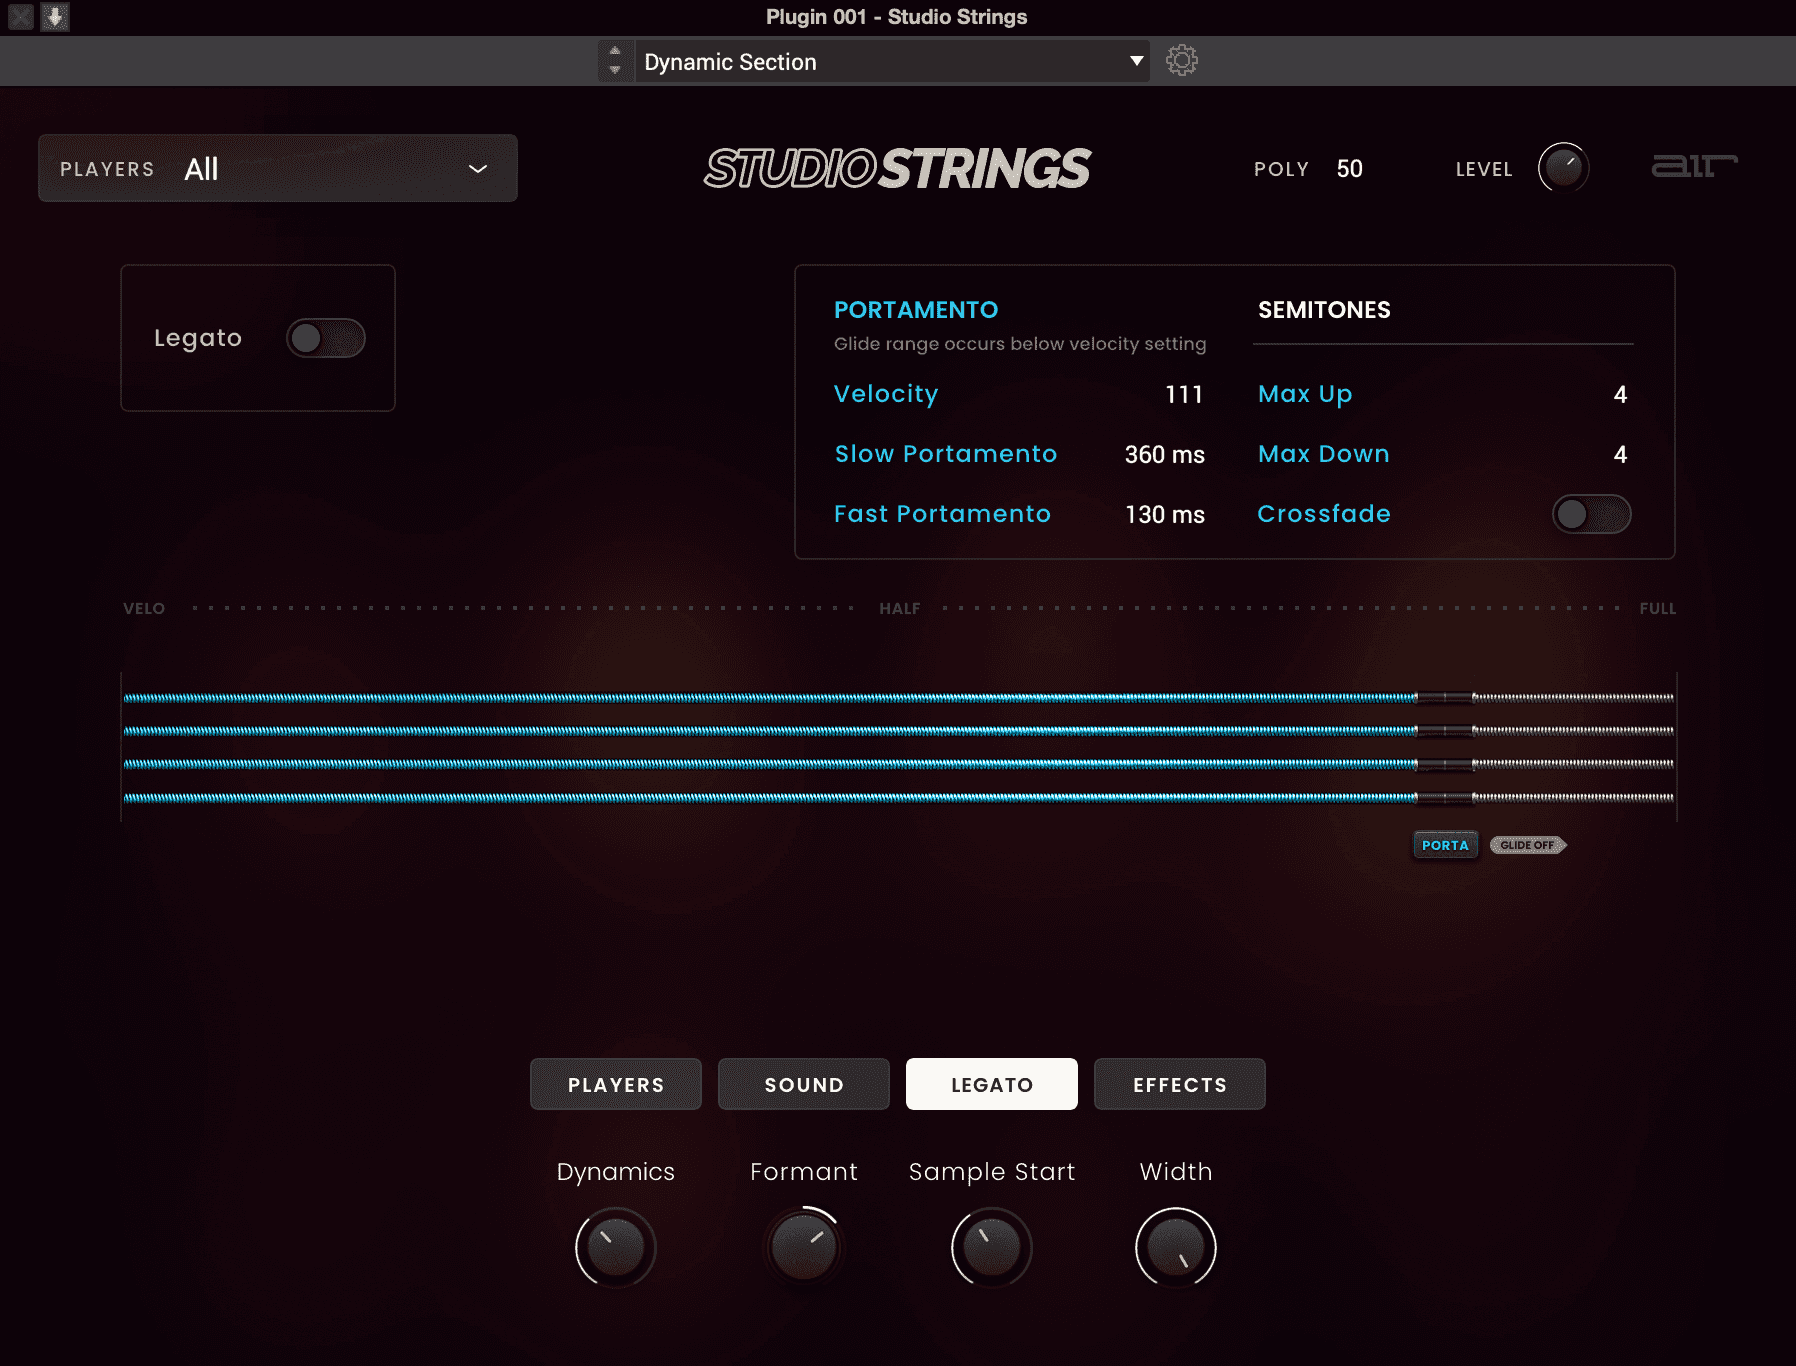1796x1366 pixels.
Task: Click the Slow Portamento 360 ms value
Action: point(1164,455)
